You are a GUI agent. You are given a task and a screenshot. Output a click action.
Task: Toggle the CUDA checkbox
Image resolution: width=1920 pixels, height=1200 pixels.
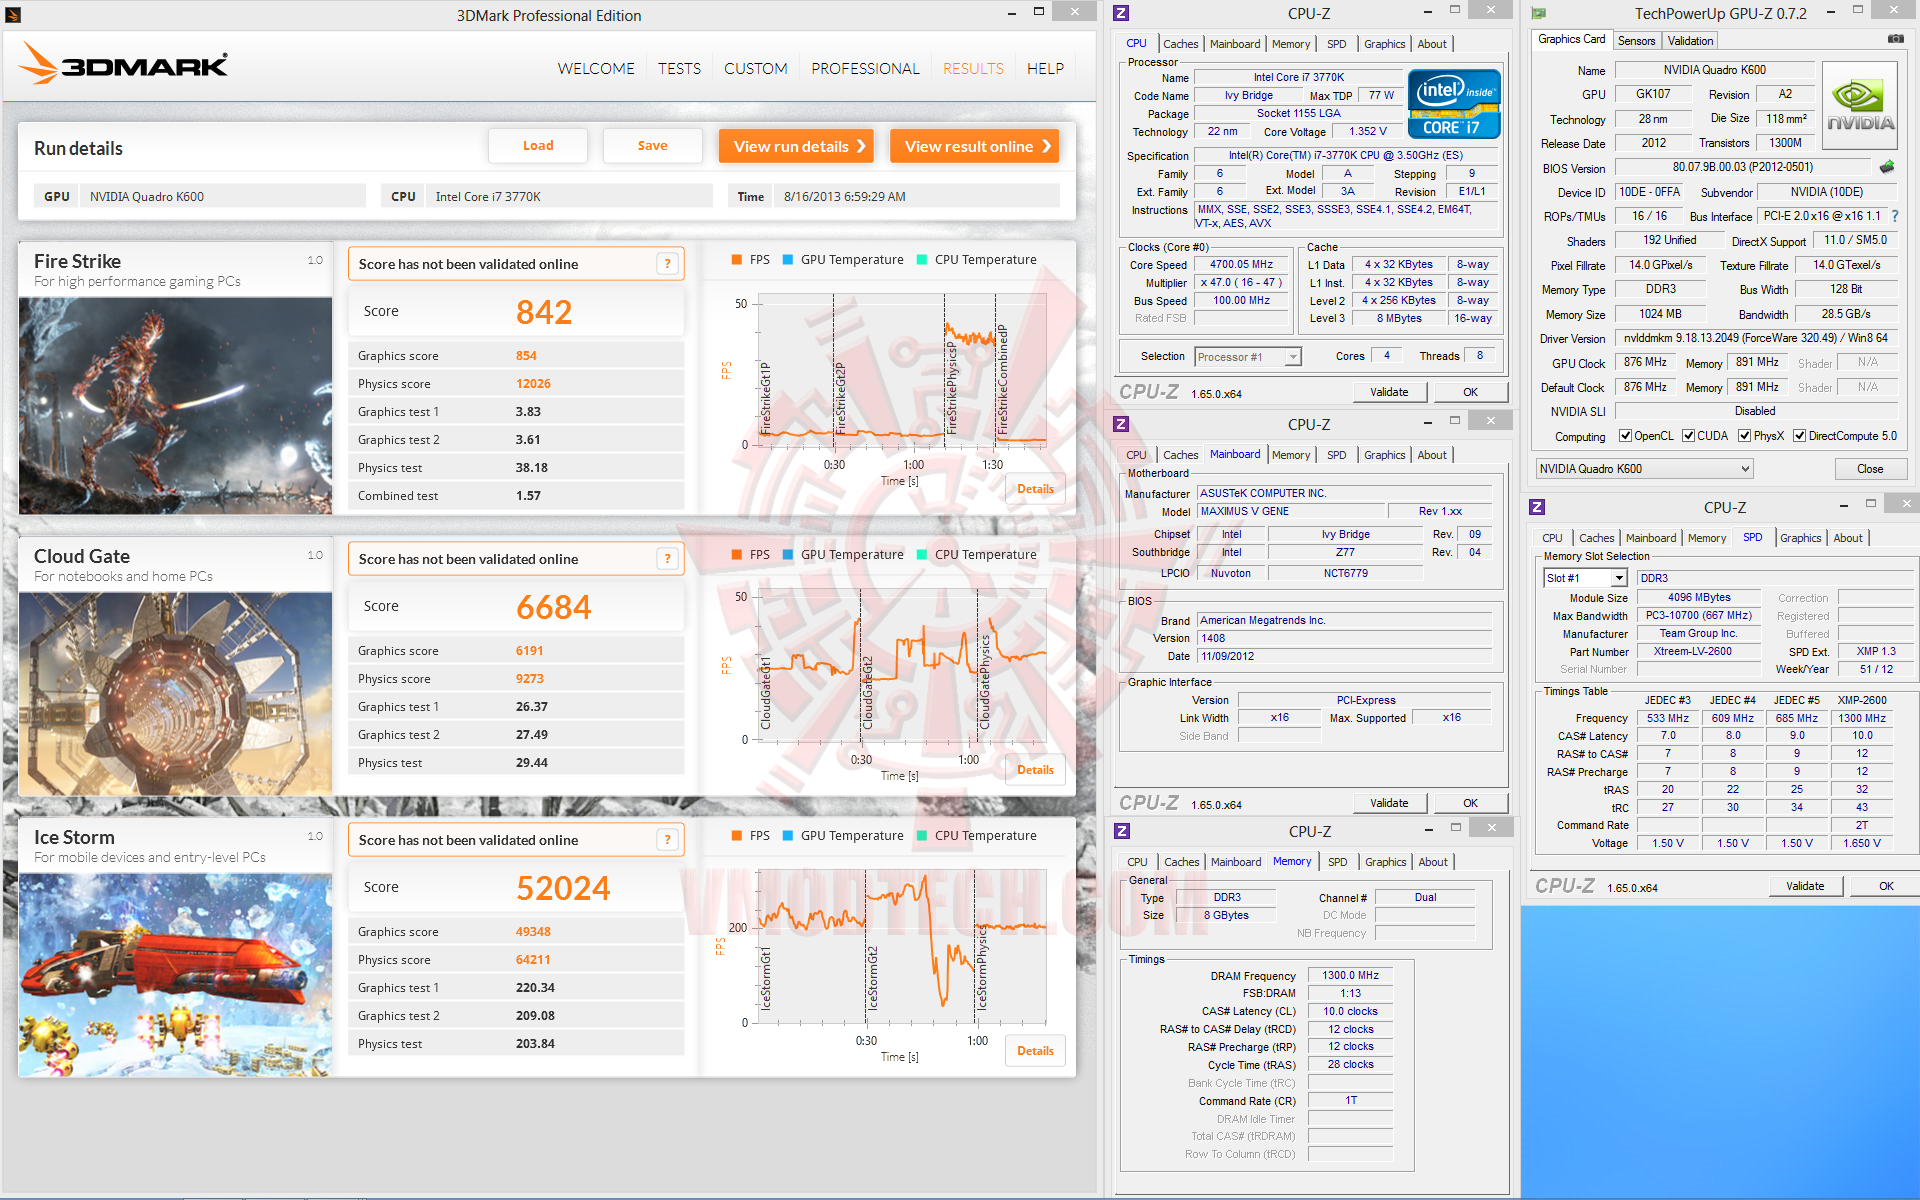1688,436
